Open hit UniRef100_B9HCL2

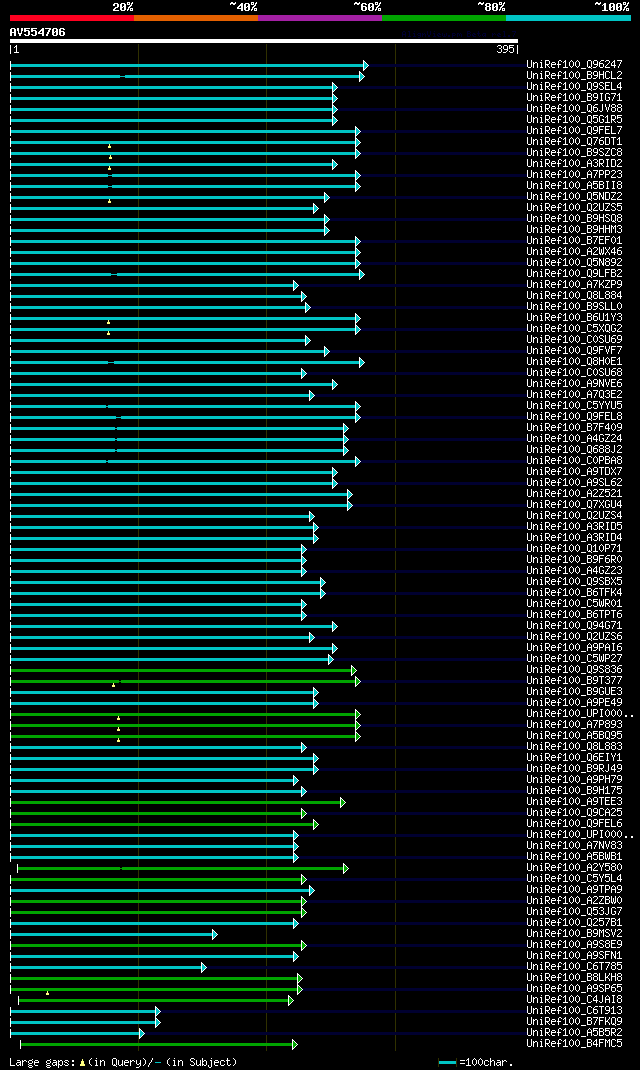[x=574, y=76]
